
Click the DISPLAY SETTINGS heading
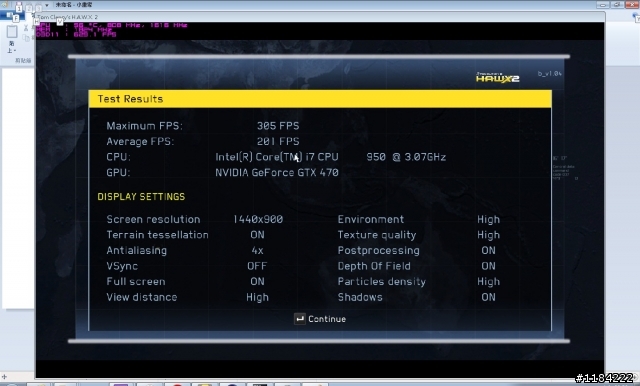point(141,197)
